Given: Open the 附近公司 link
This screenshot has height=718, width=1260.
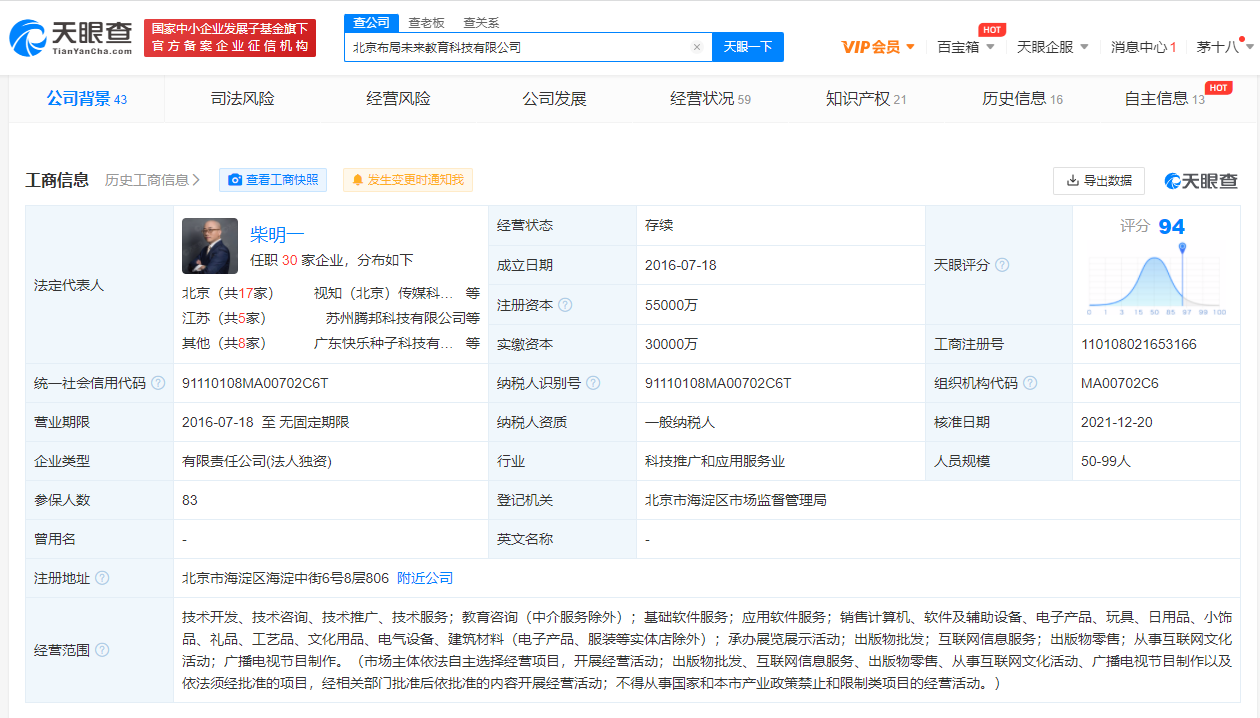Looking at the screenshot, I should point(425,578).
